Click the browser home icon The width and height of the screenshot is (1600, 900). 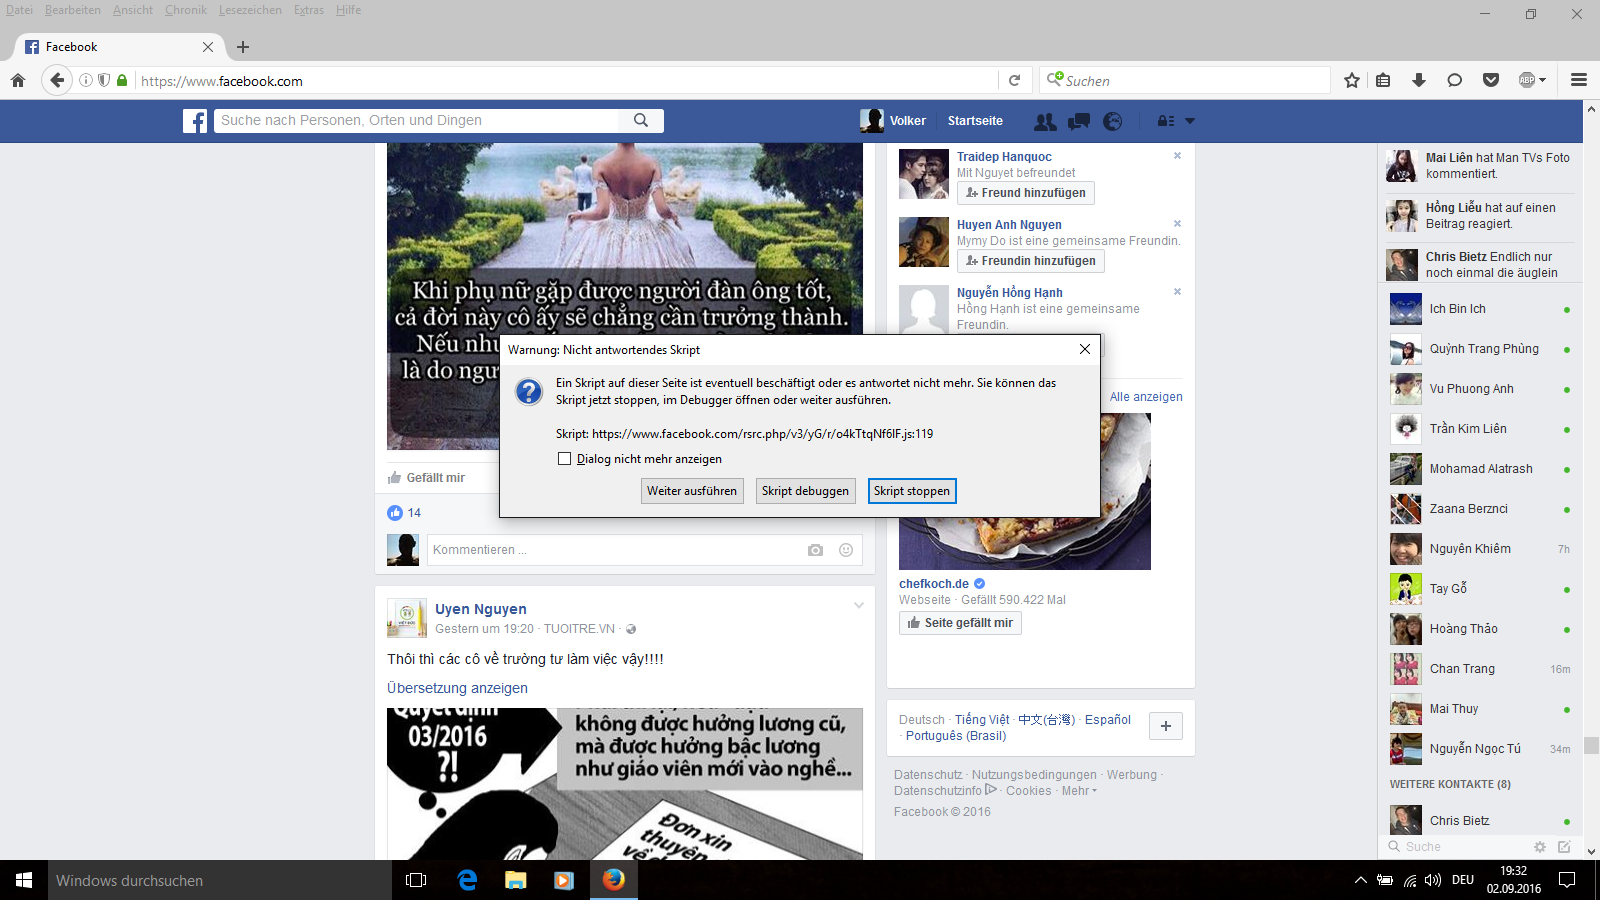tap(18, 81)
